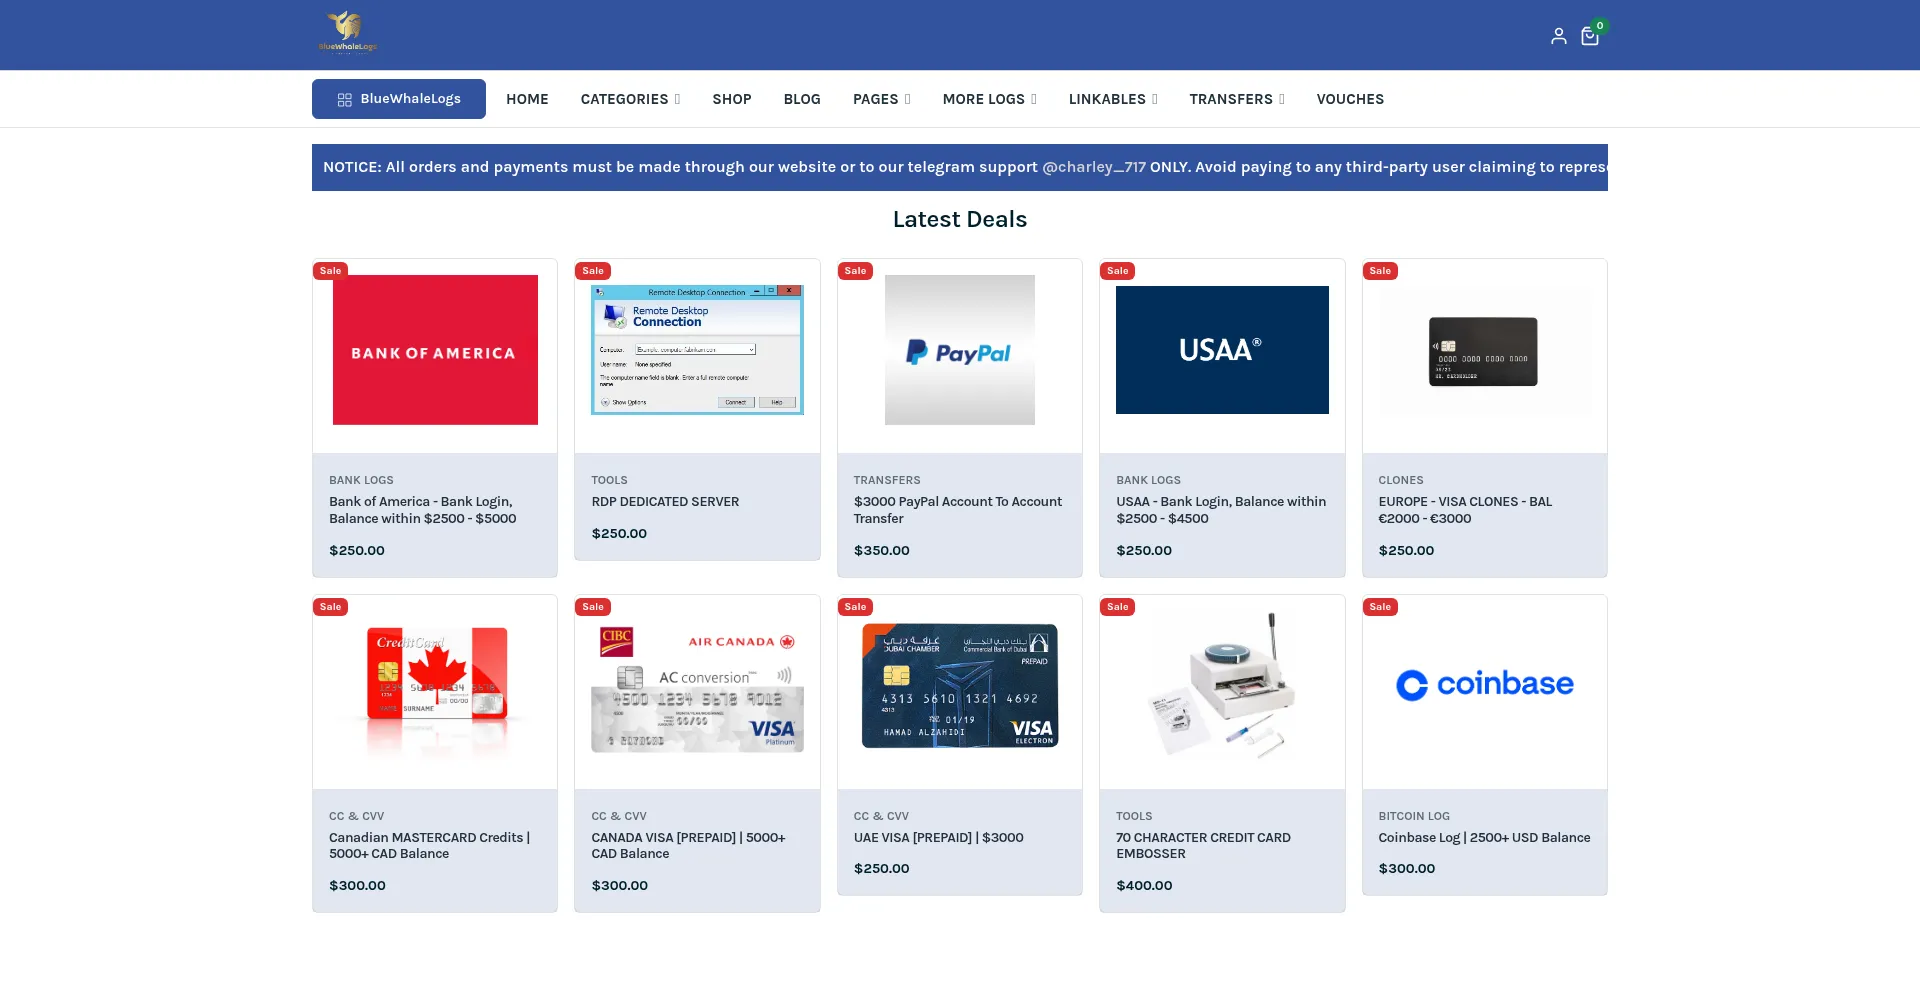Image resolution: width=1920 pixels, height=993 pixels.
Task: Open the SHOP menu item
Action: 732,99
